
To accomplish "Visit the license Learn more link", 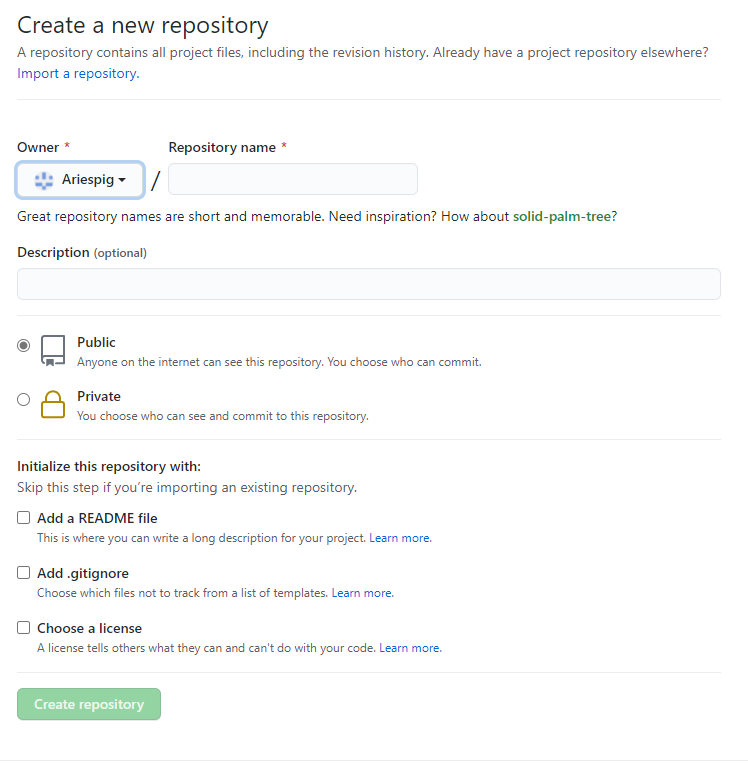I will pos(410,648).
